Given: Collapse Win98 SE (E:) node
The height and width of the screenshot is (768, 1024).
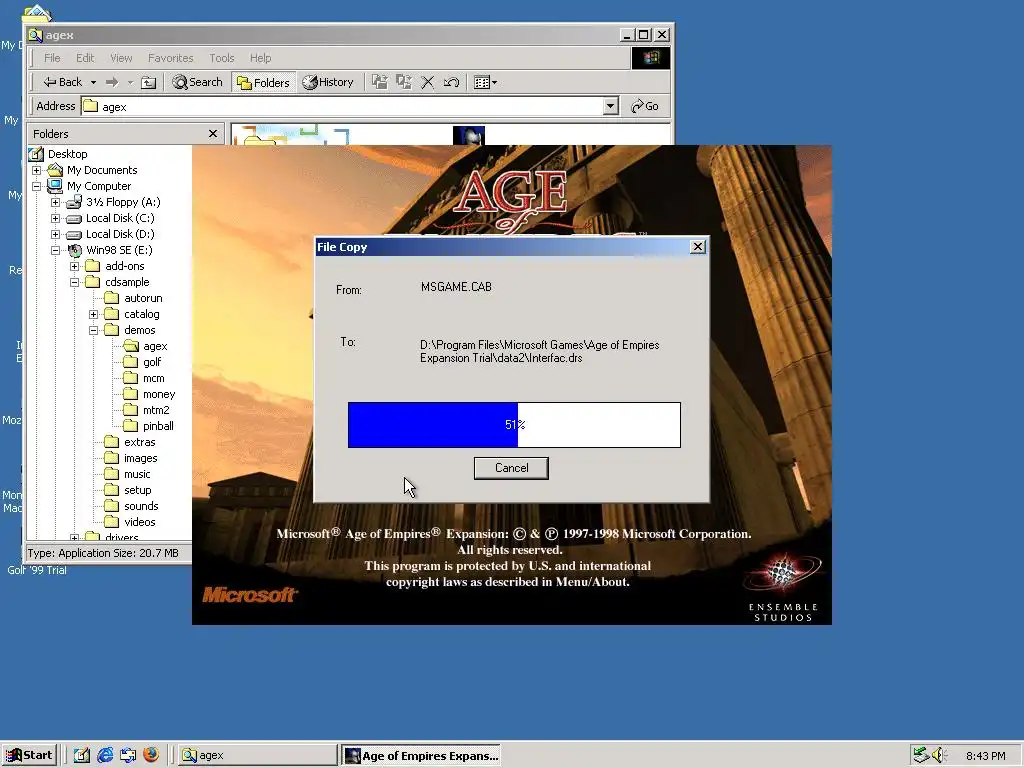Looking at the screenshot, I should click(x=56, y=250).
